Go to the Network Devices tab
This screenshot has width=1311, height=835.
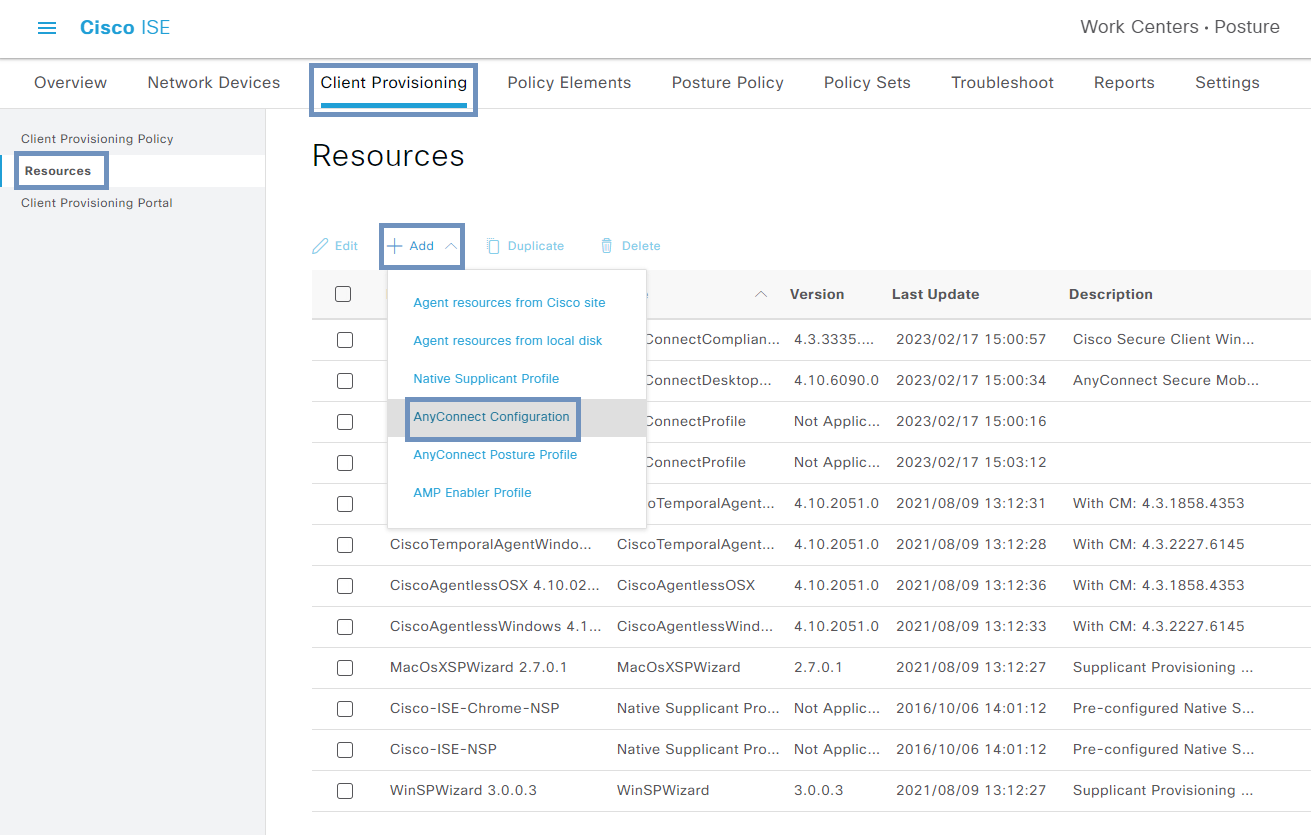(214, 83)
